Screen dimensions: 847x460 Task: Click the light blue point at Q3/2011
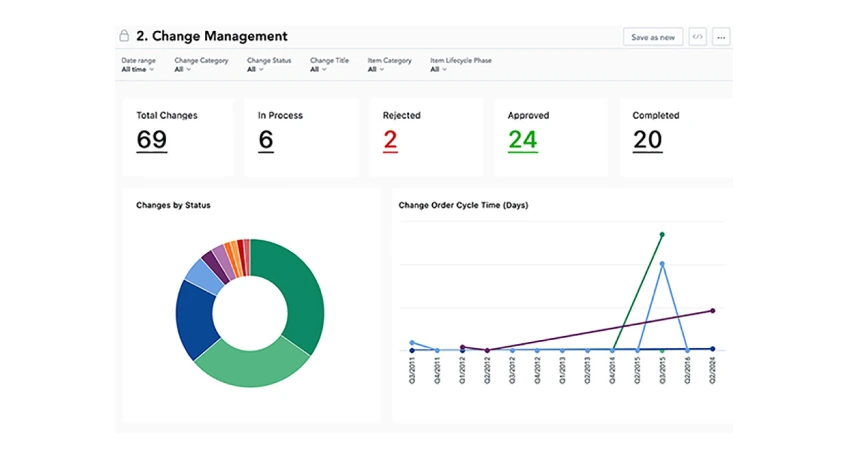click(x=412, y=343)
